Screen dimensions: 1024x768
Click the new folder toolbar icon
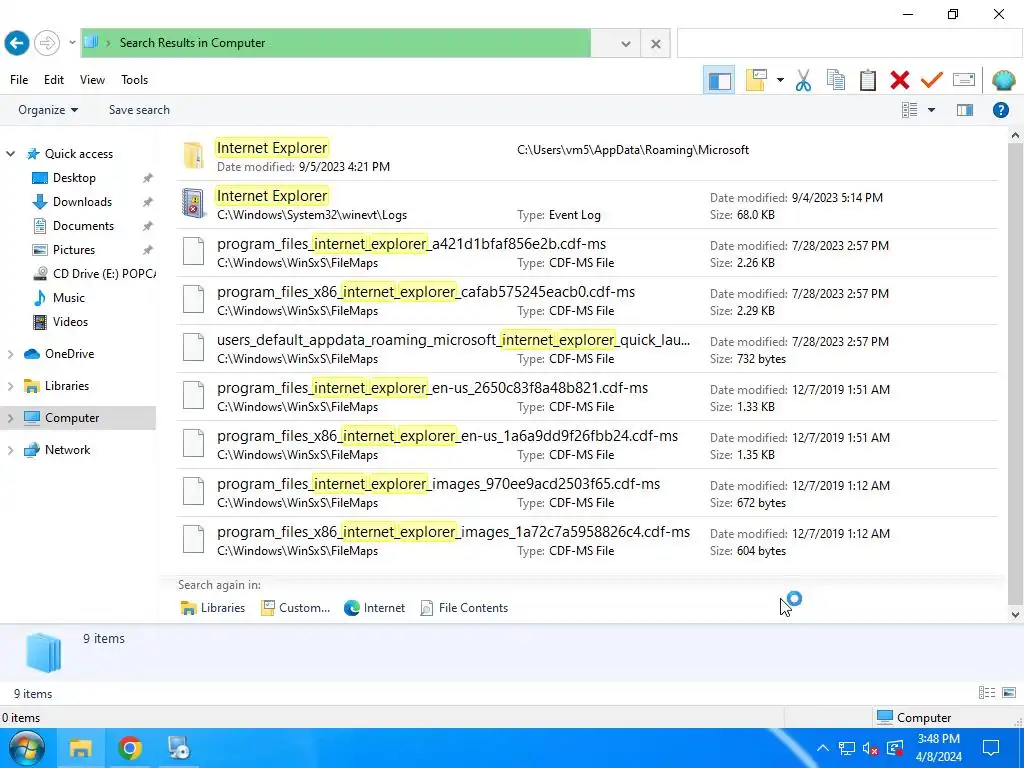(x=756, y=80)
